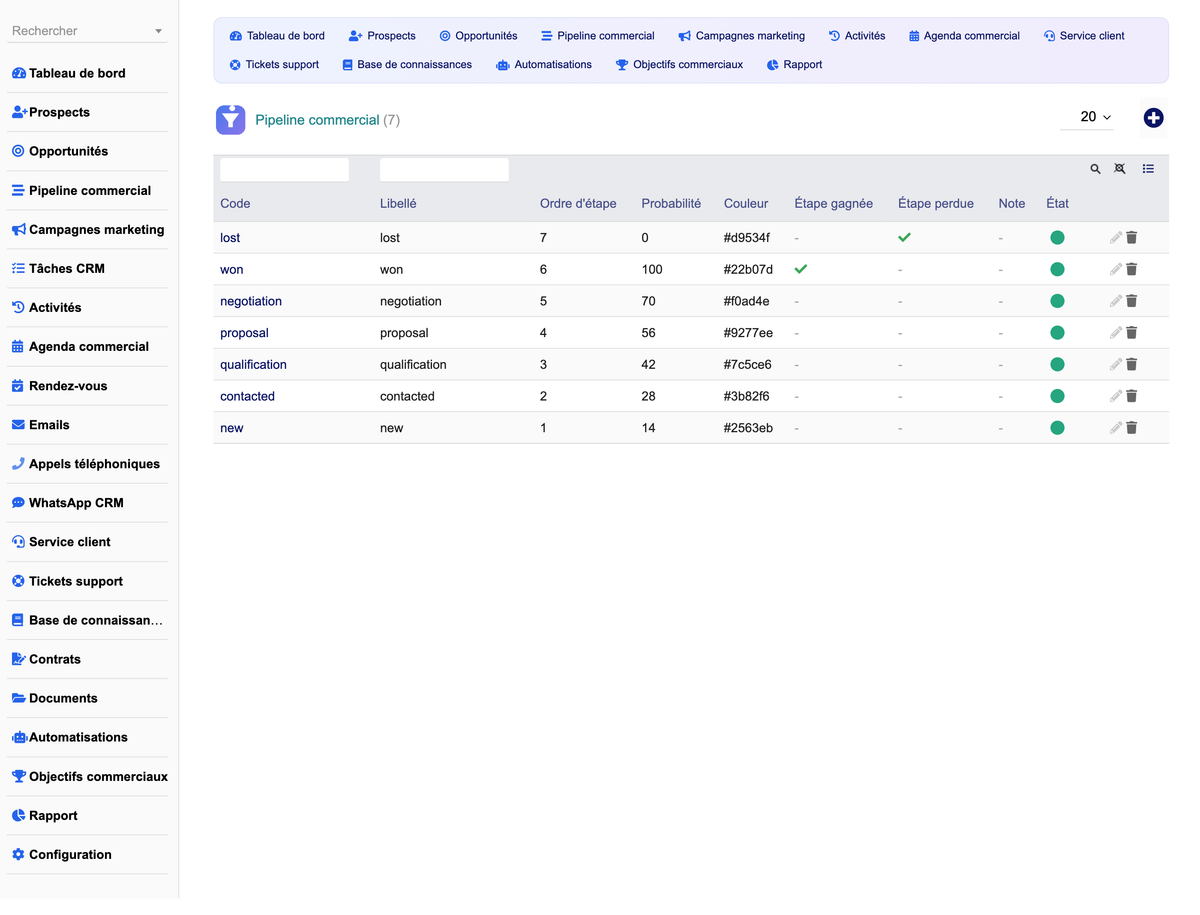Toggle the status dot for qualification

click(1057, 365)
